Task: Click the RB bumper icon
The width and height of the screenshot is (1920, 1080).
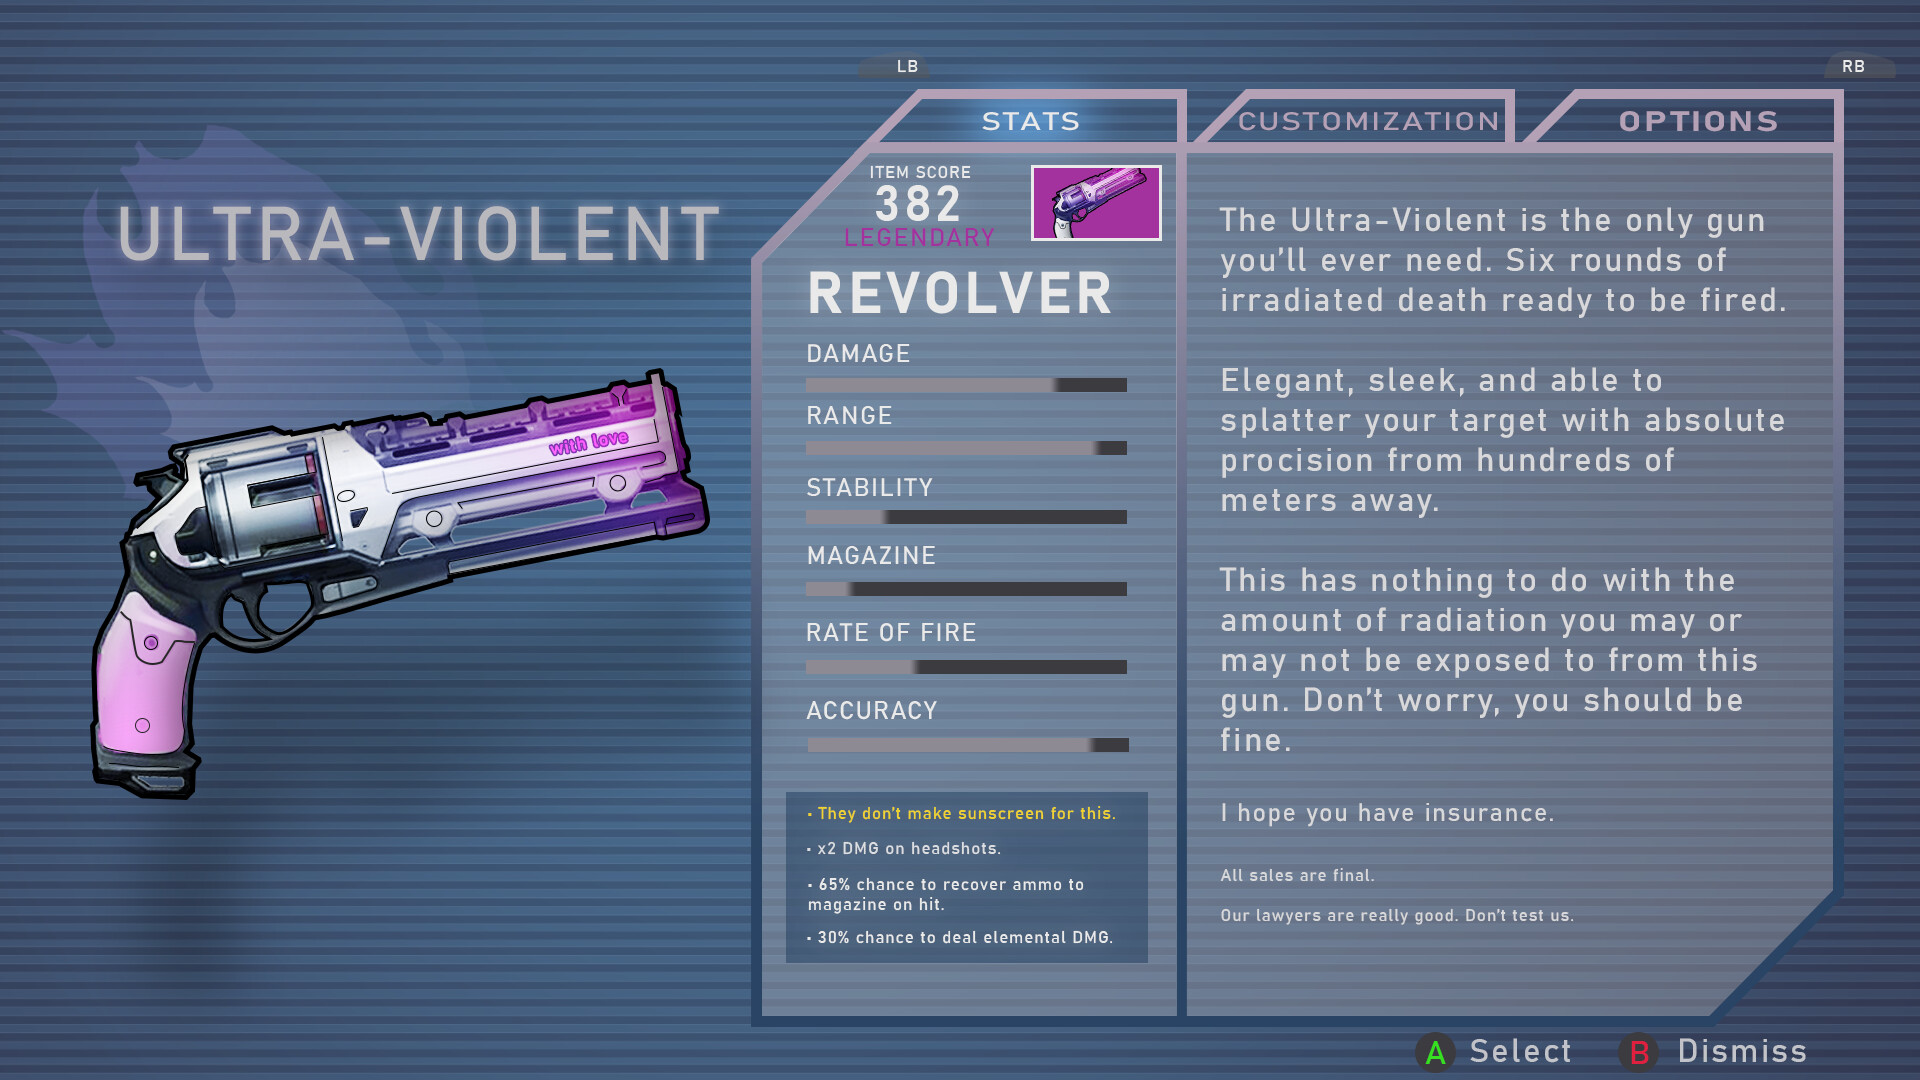Action: tap(1853, 67)
